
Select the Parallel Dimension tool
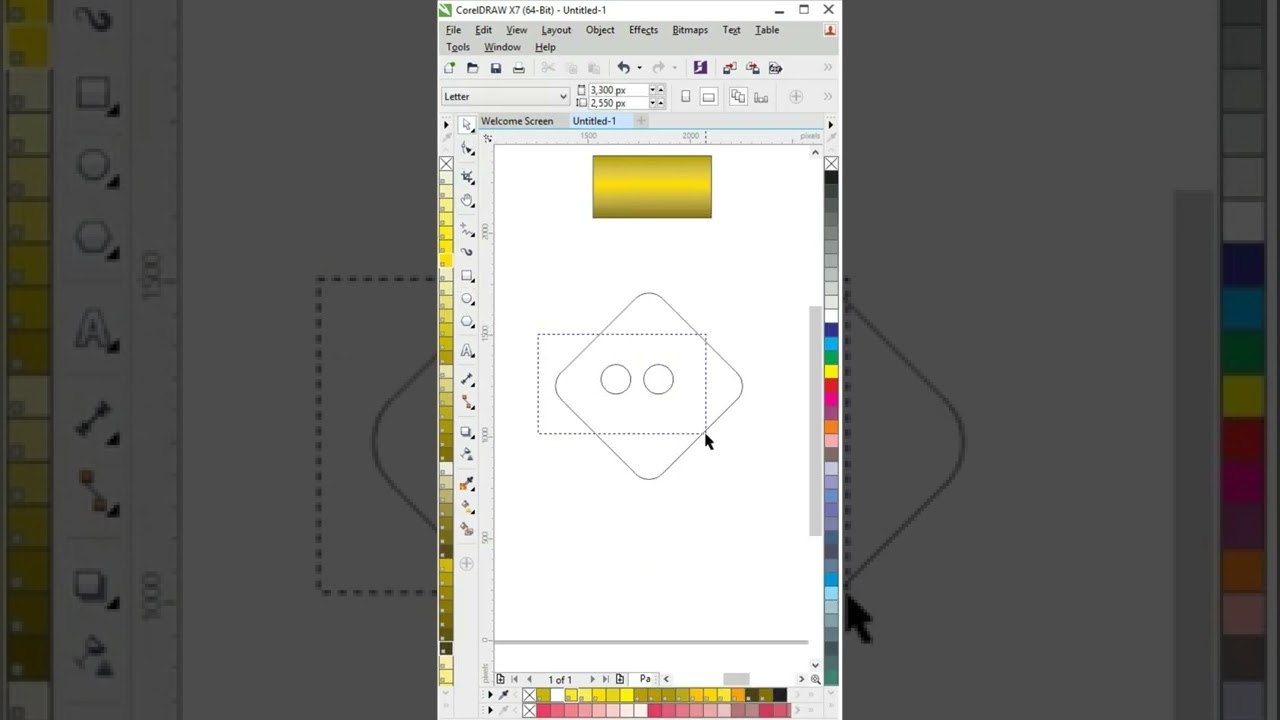467,380
